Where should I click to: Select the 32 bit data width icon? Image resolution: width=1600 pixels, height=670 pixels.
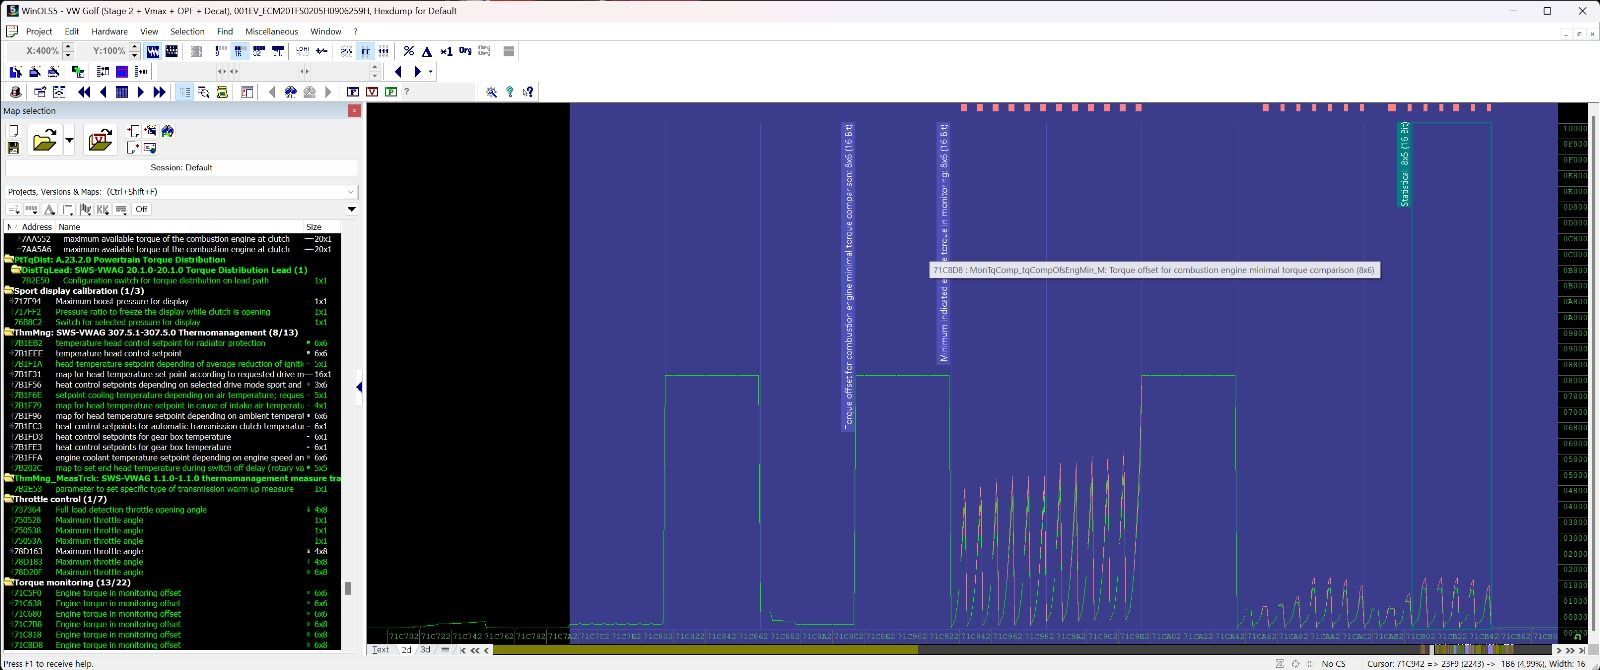[258, 51]
